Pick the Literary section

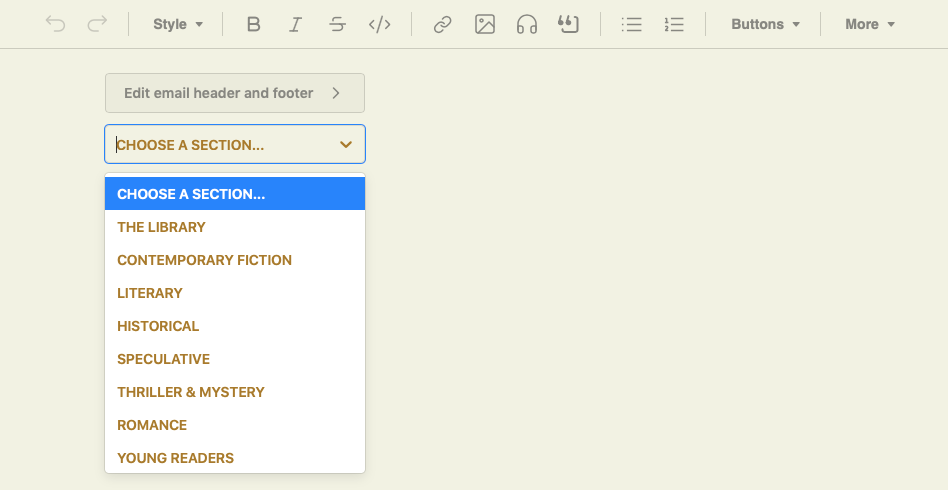235,293
